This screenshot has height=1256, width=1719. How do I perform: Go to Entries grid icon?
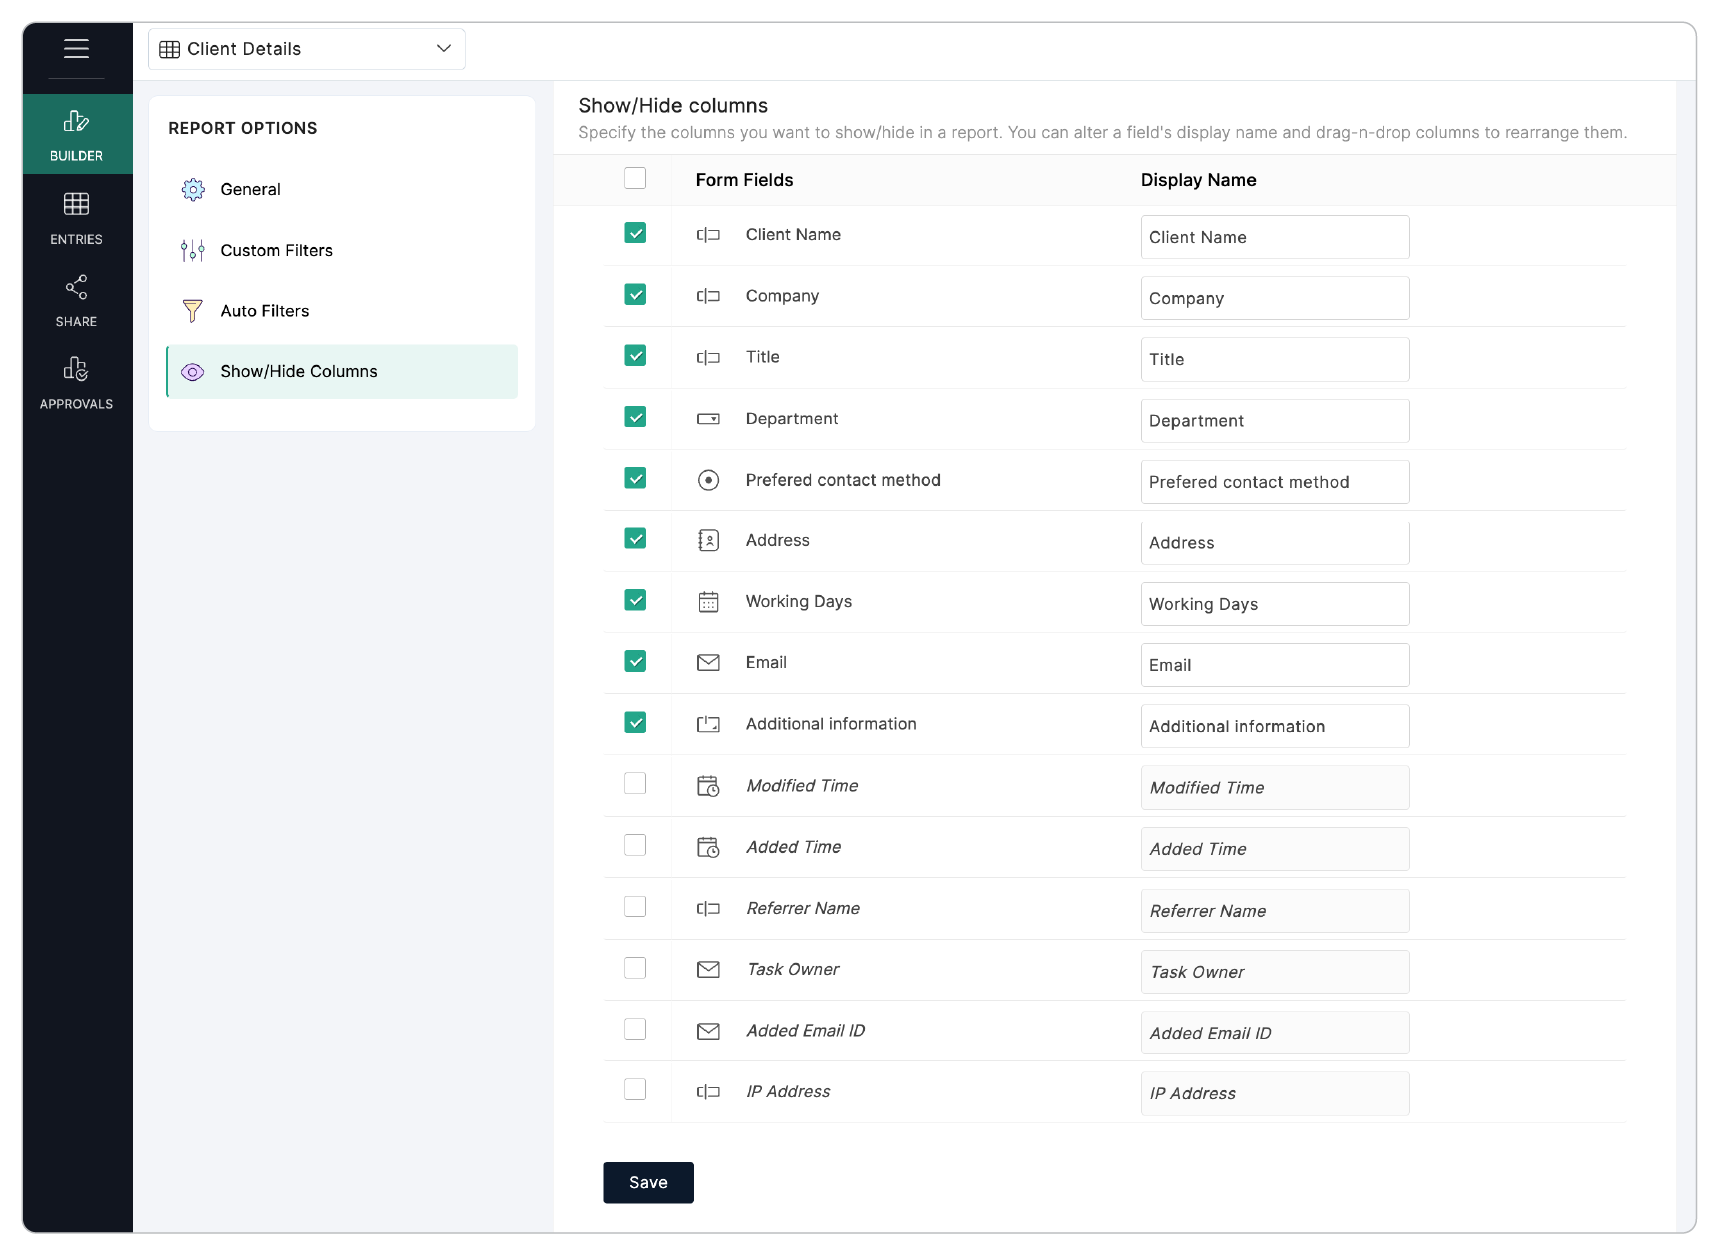76,204
